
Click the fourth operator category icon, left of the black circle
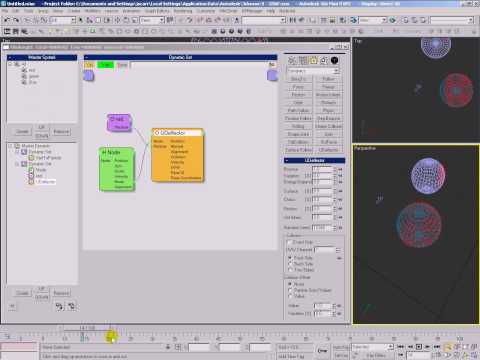[324, 60]
